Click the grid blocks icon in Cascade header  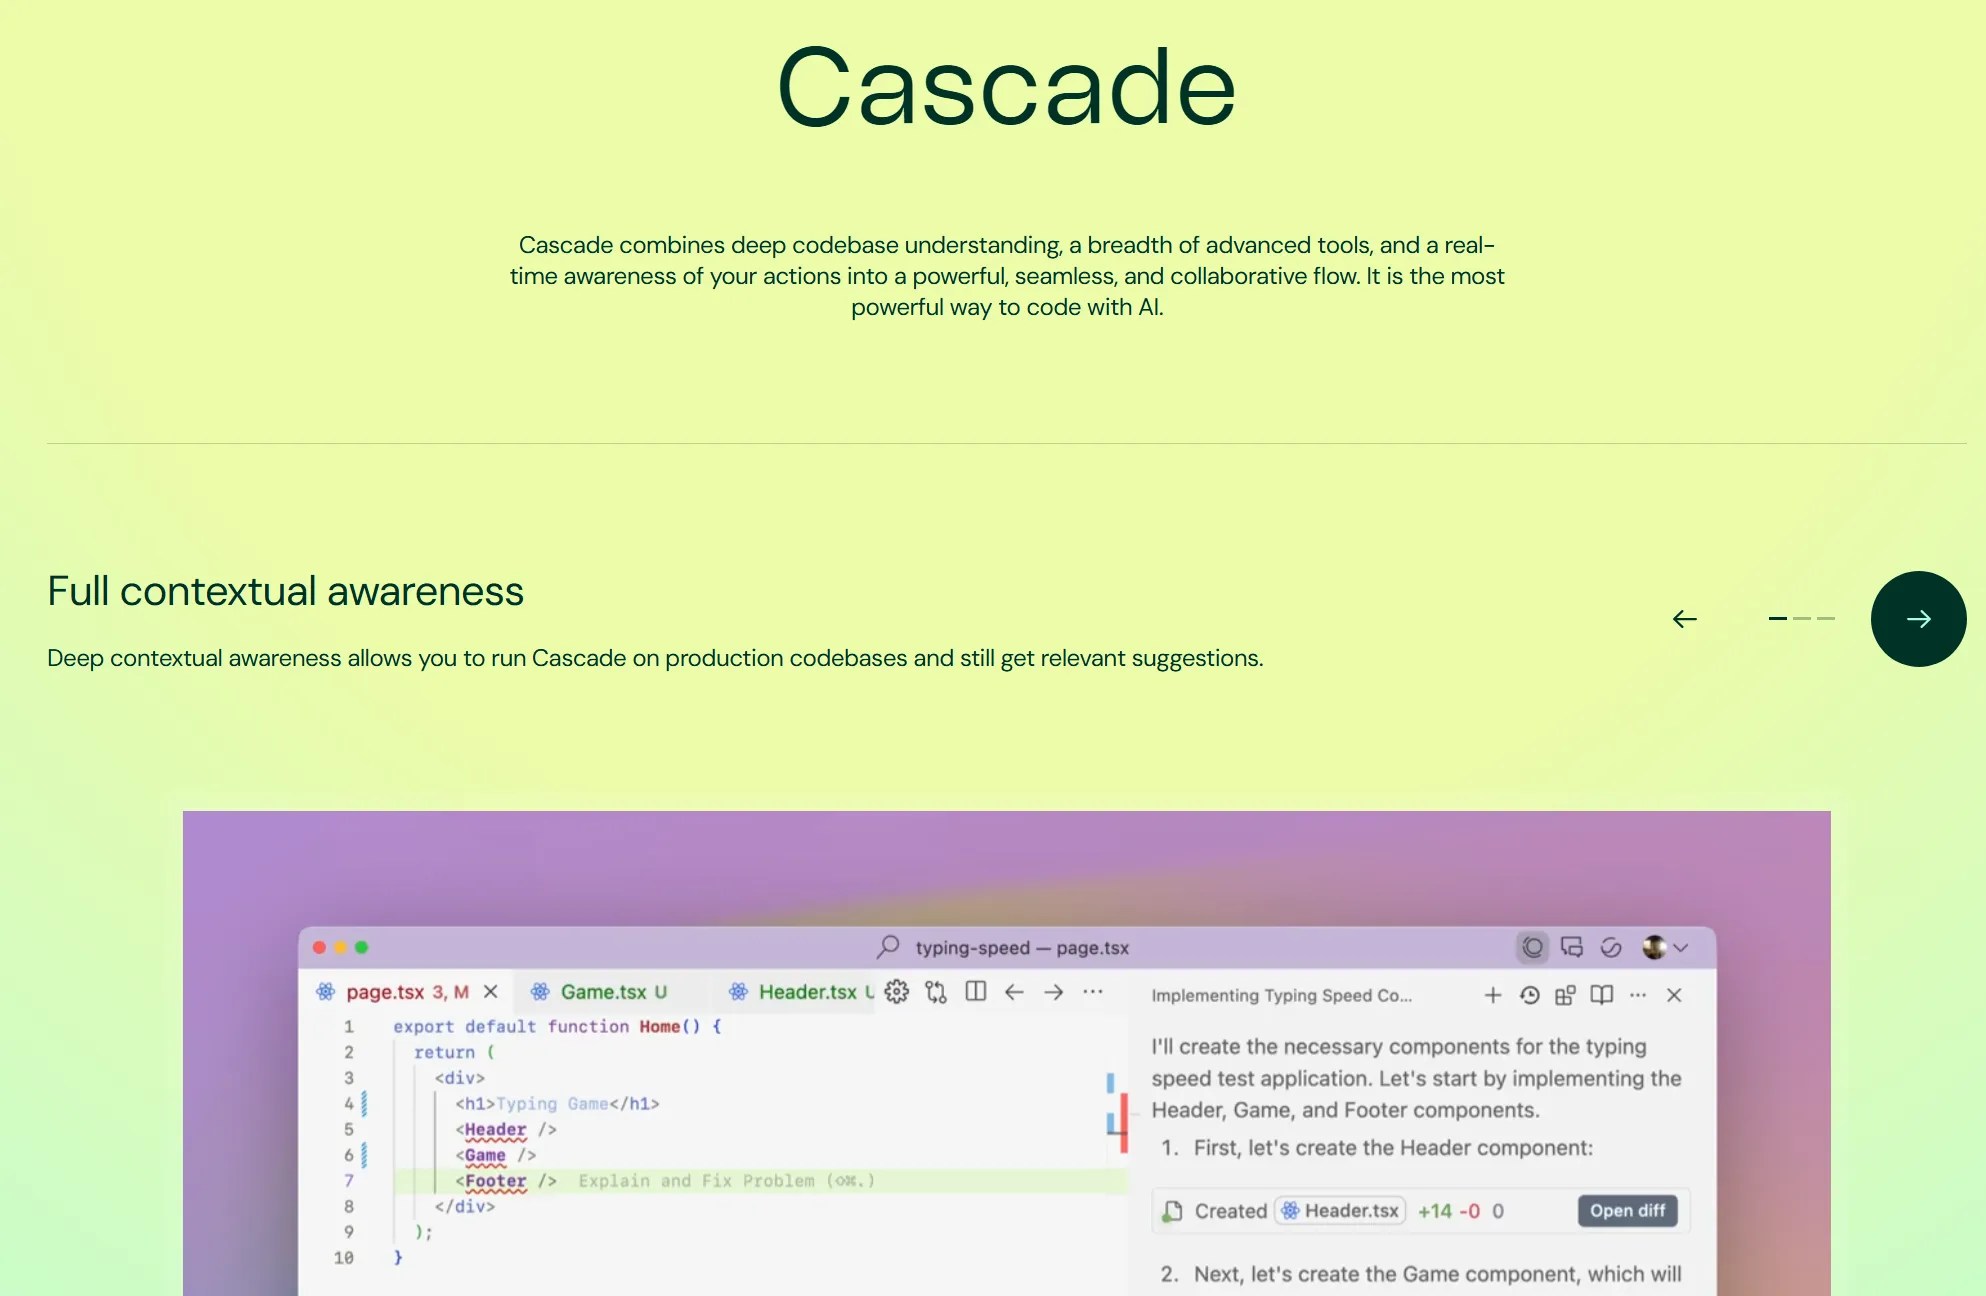point(1566,995)
